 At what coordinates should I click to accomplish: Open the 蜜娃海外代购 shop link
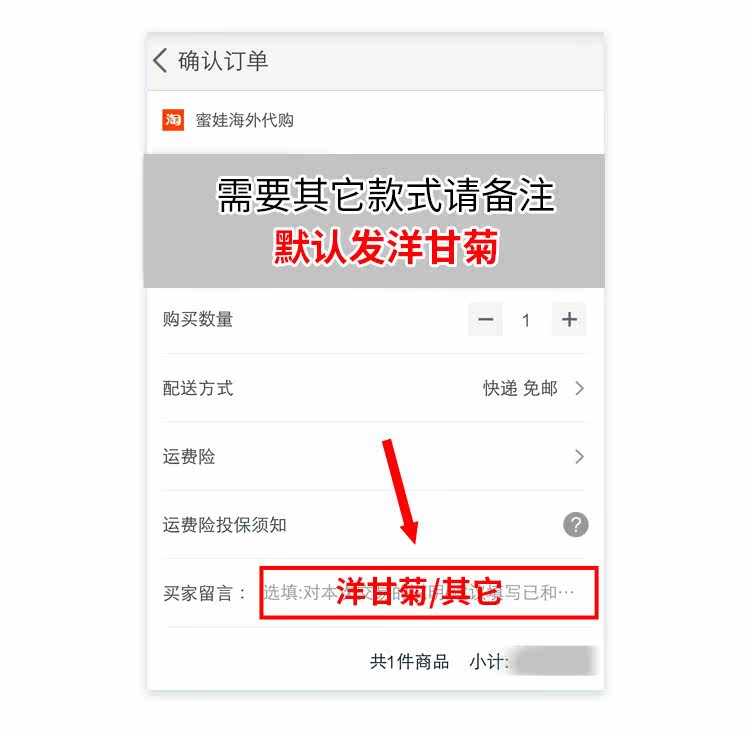(244, 120)
